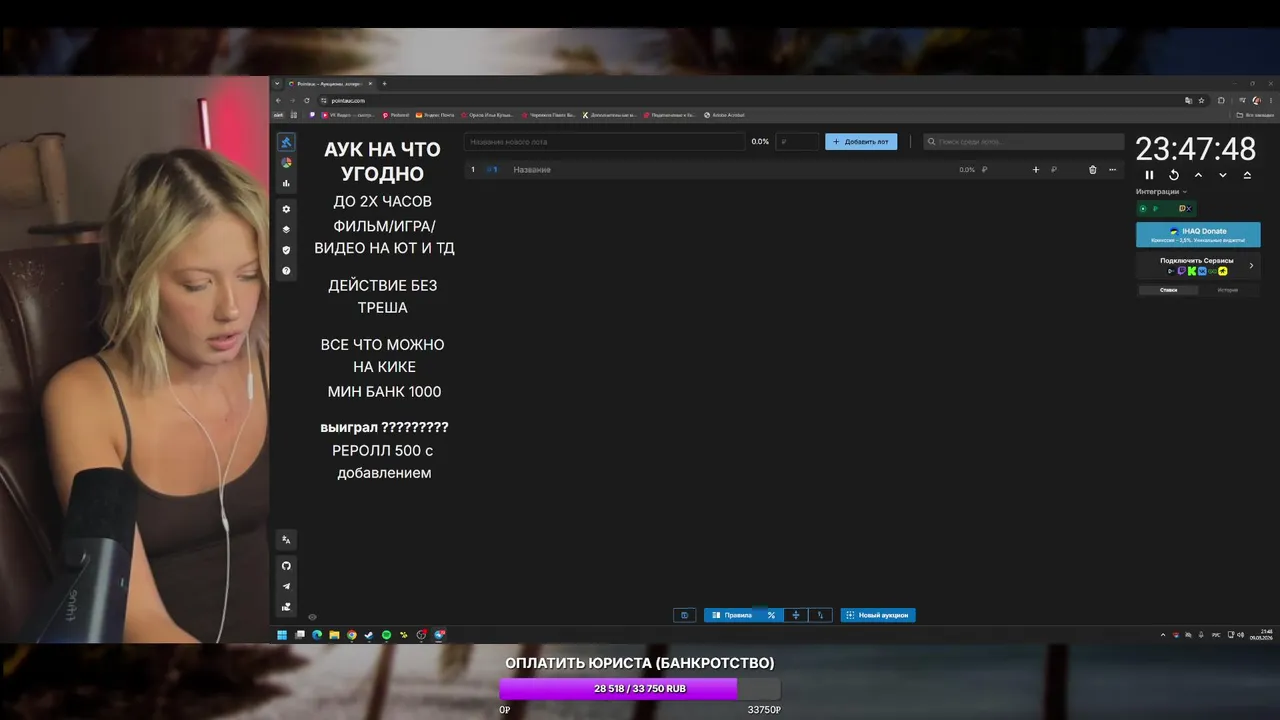This screenshot has width=1280, height=720.
Task: Open Spotify from the taskbar
Action: 387,635
